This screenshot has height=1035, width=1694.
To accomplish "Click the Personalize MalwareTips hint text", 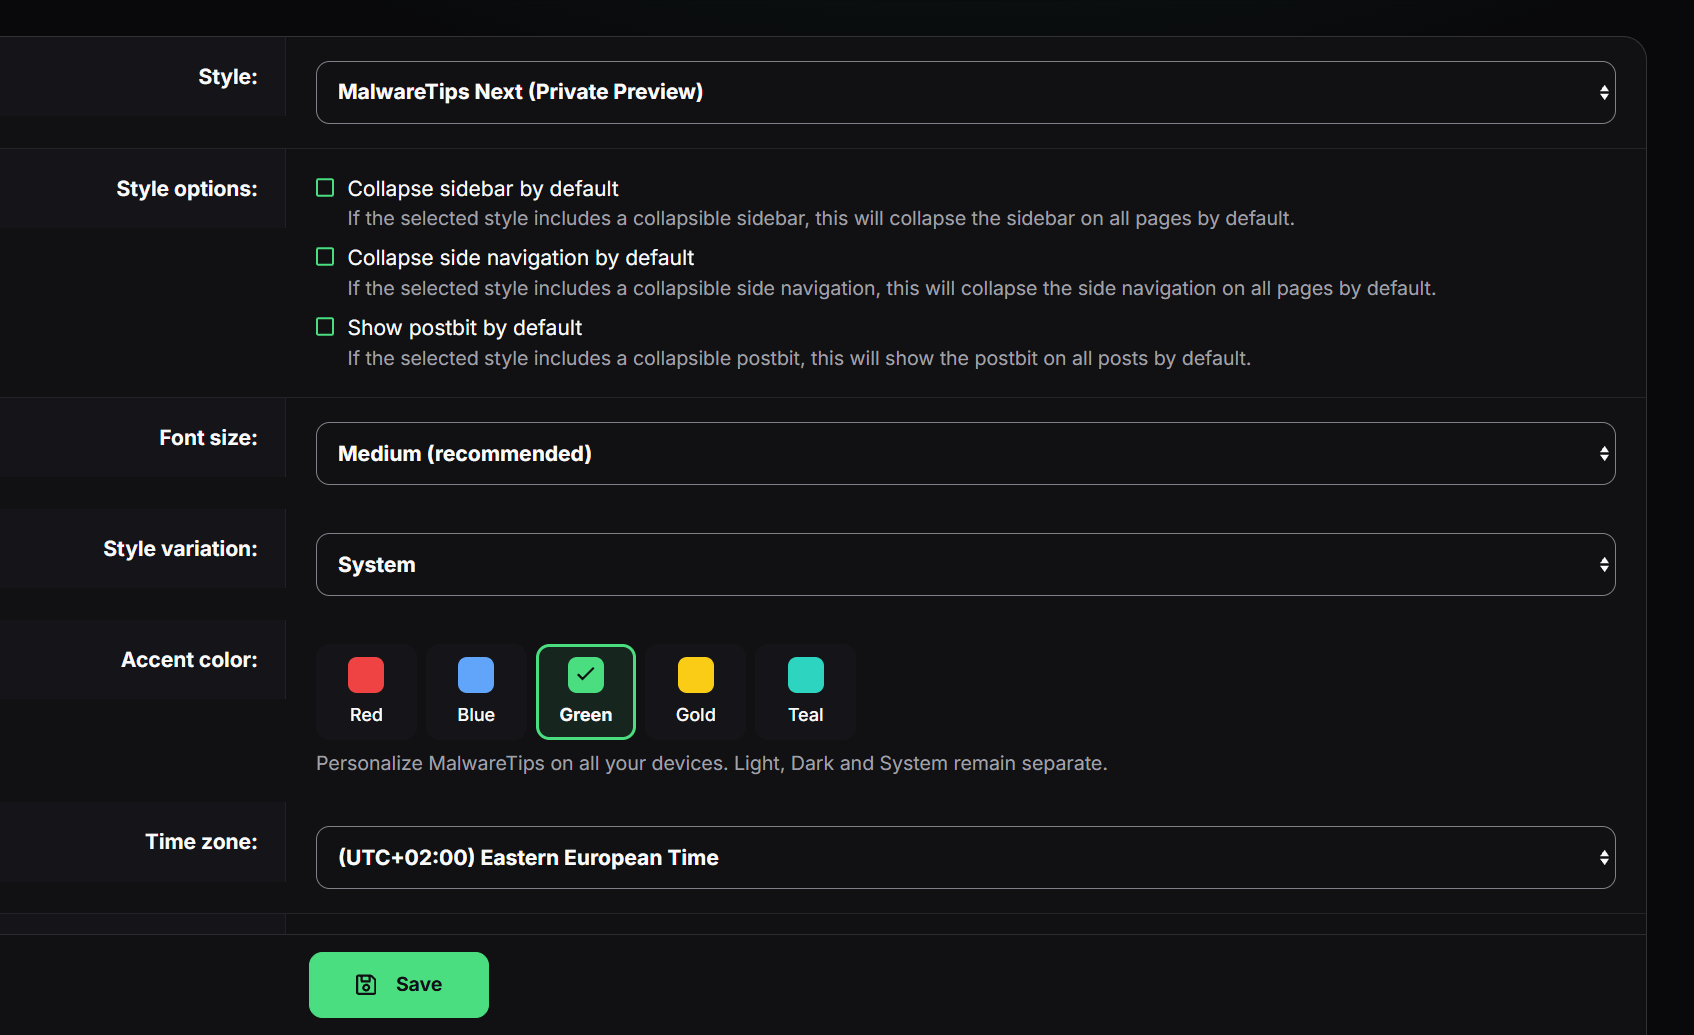I will point(712,763).
